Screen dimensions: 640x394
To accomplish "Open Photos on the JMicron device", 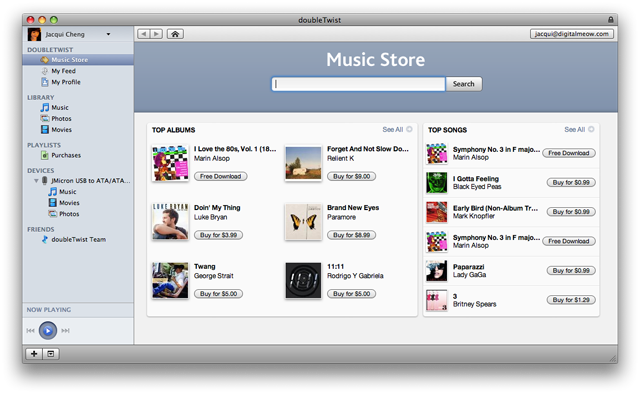I will (69, 214).
